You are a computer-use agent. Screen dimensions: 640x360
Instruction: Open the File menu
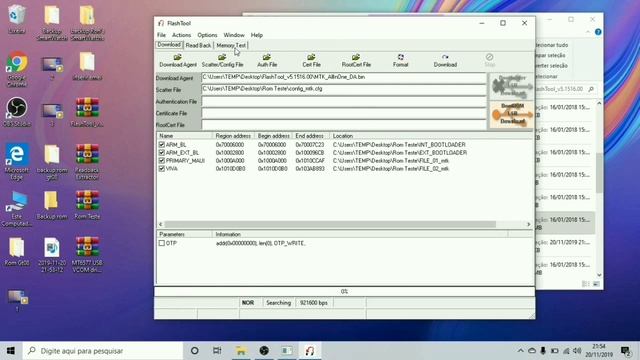pyautogui.click(x=161, y=35)
